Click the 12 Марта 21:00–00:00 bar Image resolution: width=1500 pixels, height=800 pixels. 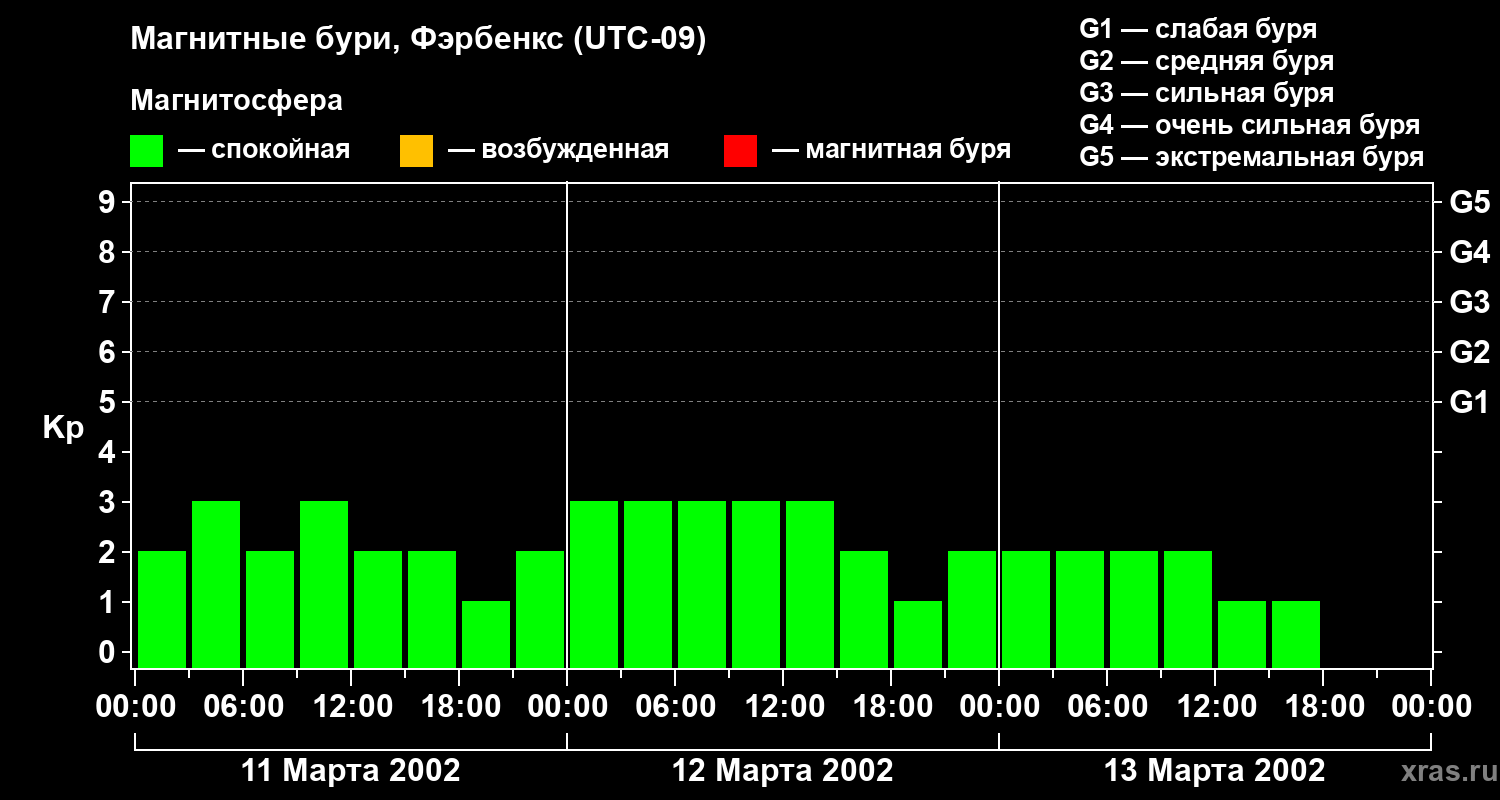click(x=972, y=609)
